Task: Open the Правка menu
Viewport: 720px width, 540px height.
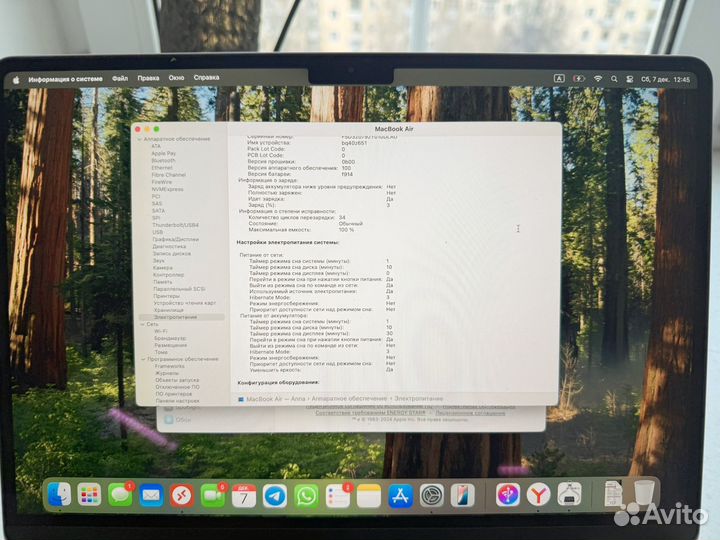Action: [x=148, y=78]
